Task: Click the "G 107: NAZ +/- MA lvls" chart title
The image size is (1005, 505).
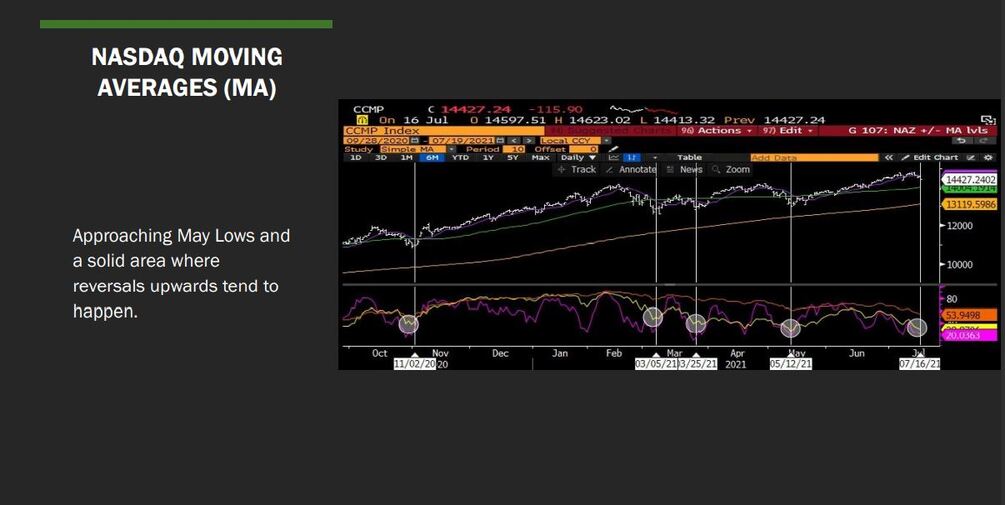Action: coord(918,130)
